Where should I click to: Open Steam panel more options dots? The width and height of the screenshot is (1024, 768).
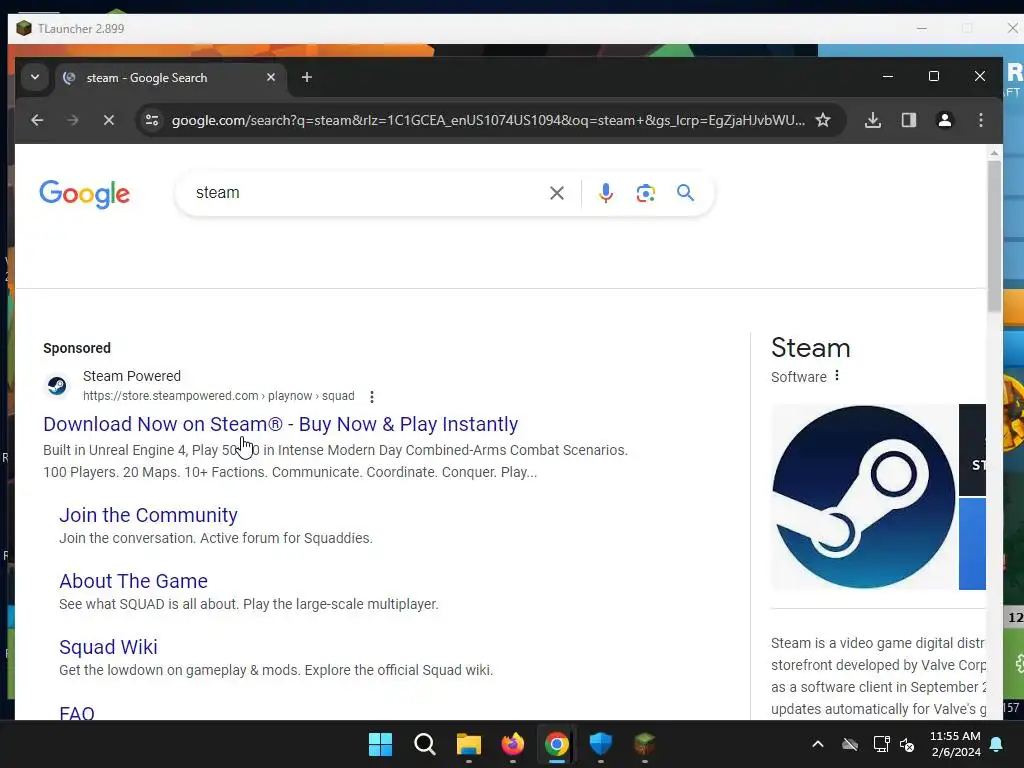(837, 376)
